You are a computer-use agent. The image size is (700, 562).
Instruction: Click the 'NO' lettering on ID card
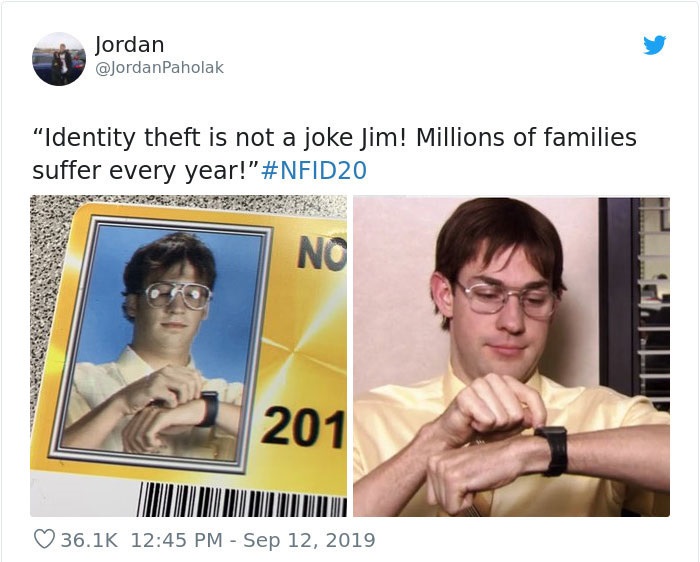(322, 254)
